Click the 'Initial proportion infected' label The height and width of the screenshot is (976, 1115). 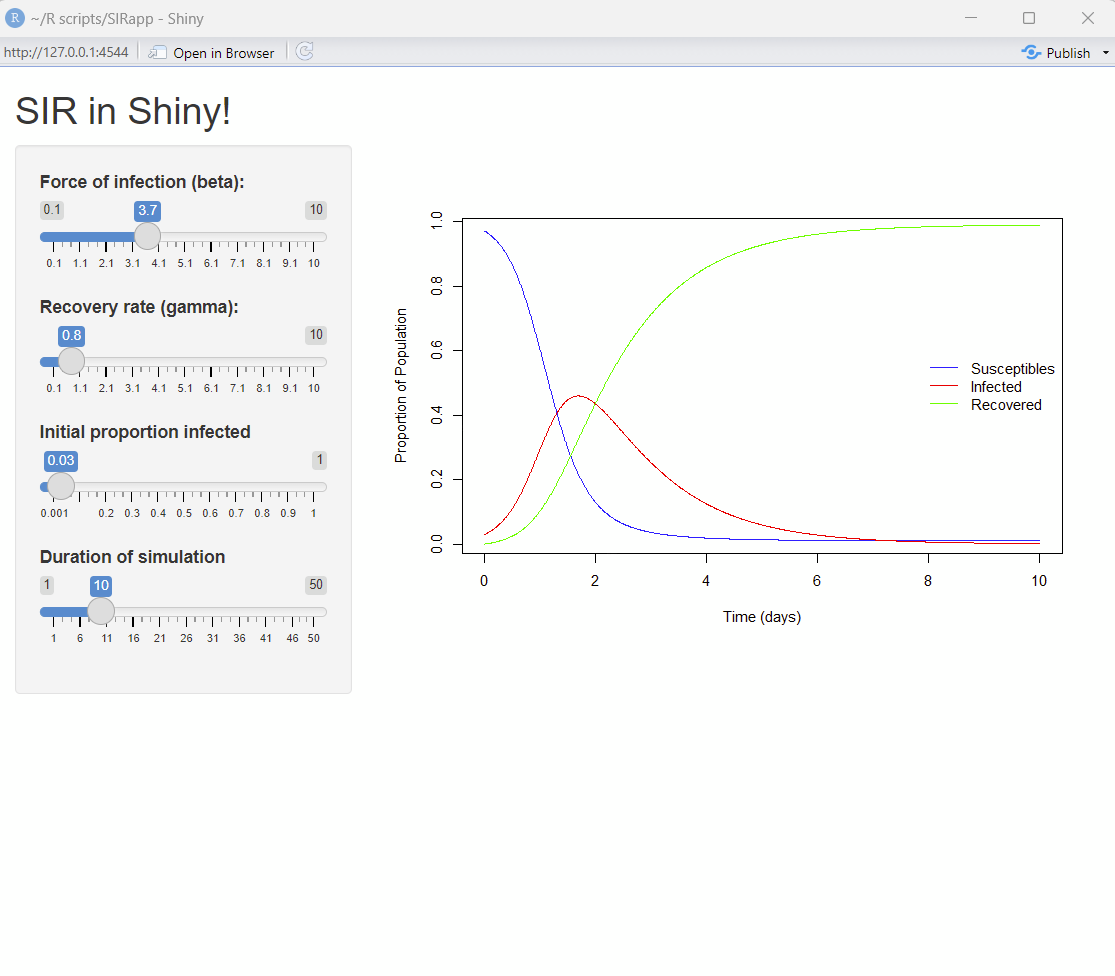click(145, 432)
